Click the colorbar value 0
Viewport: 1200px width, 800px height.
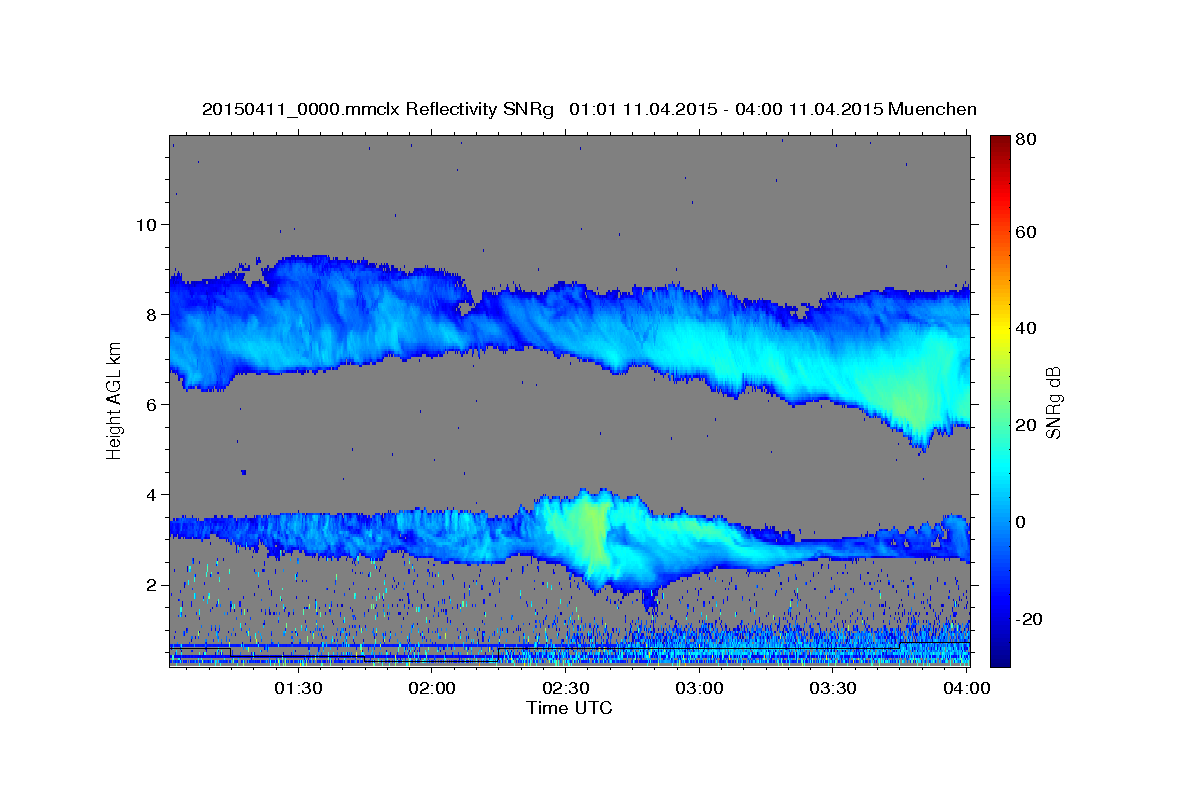point(1020,522)
